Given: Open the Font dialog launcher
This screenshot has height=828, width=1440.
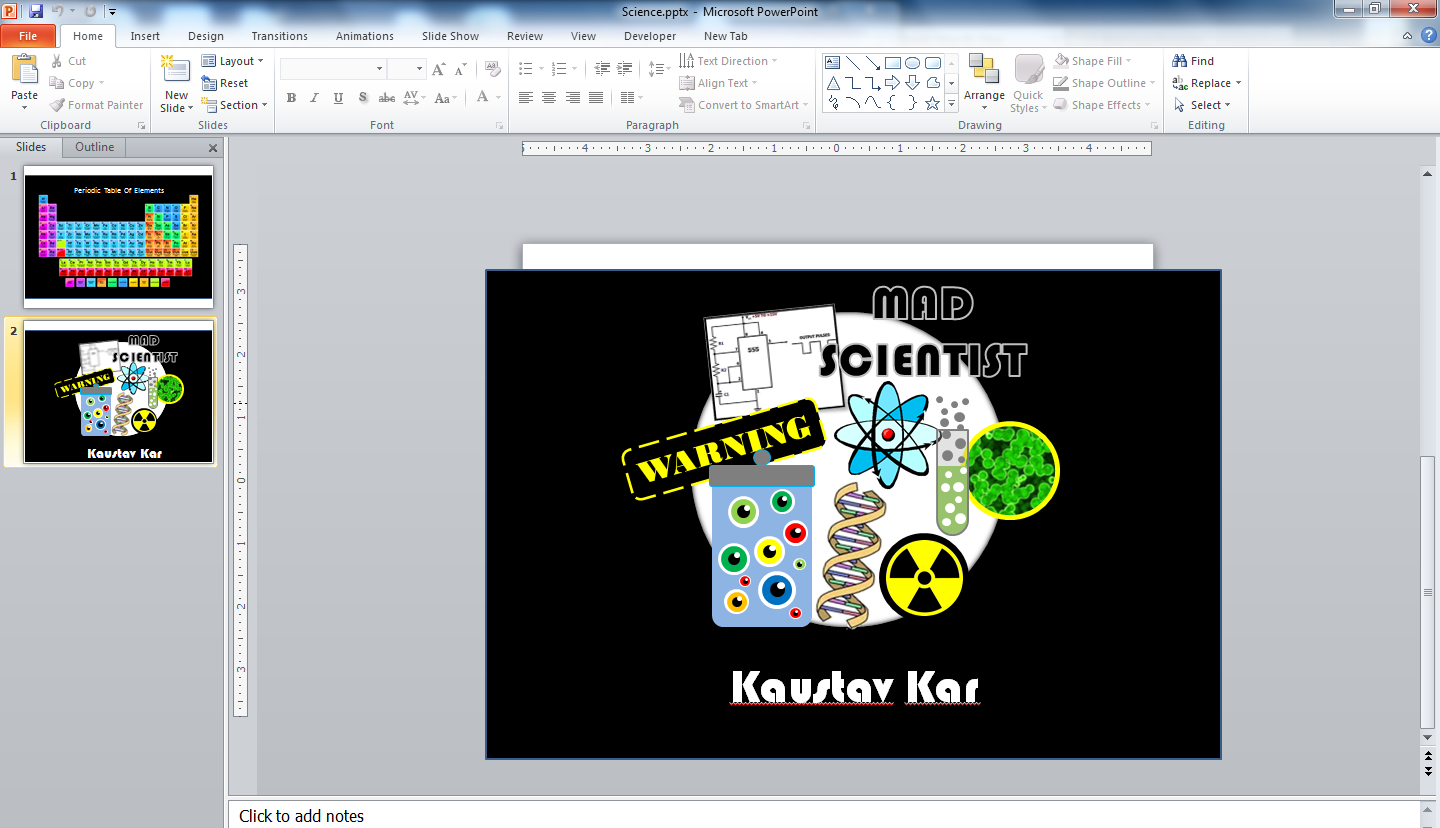Looking at the screenshot, I should tap(499, 126).
